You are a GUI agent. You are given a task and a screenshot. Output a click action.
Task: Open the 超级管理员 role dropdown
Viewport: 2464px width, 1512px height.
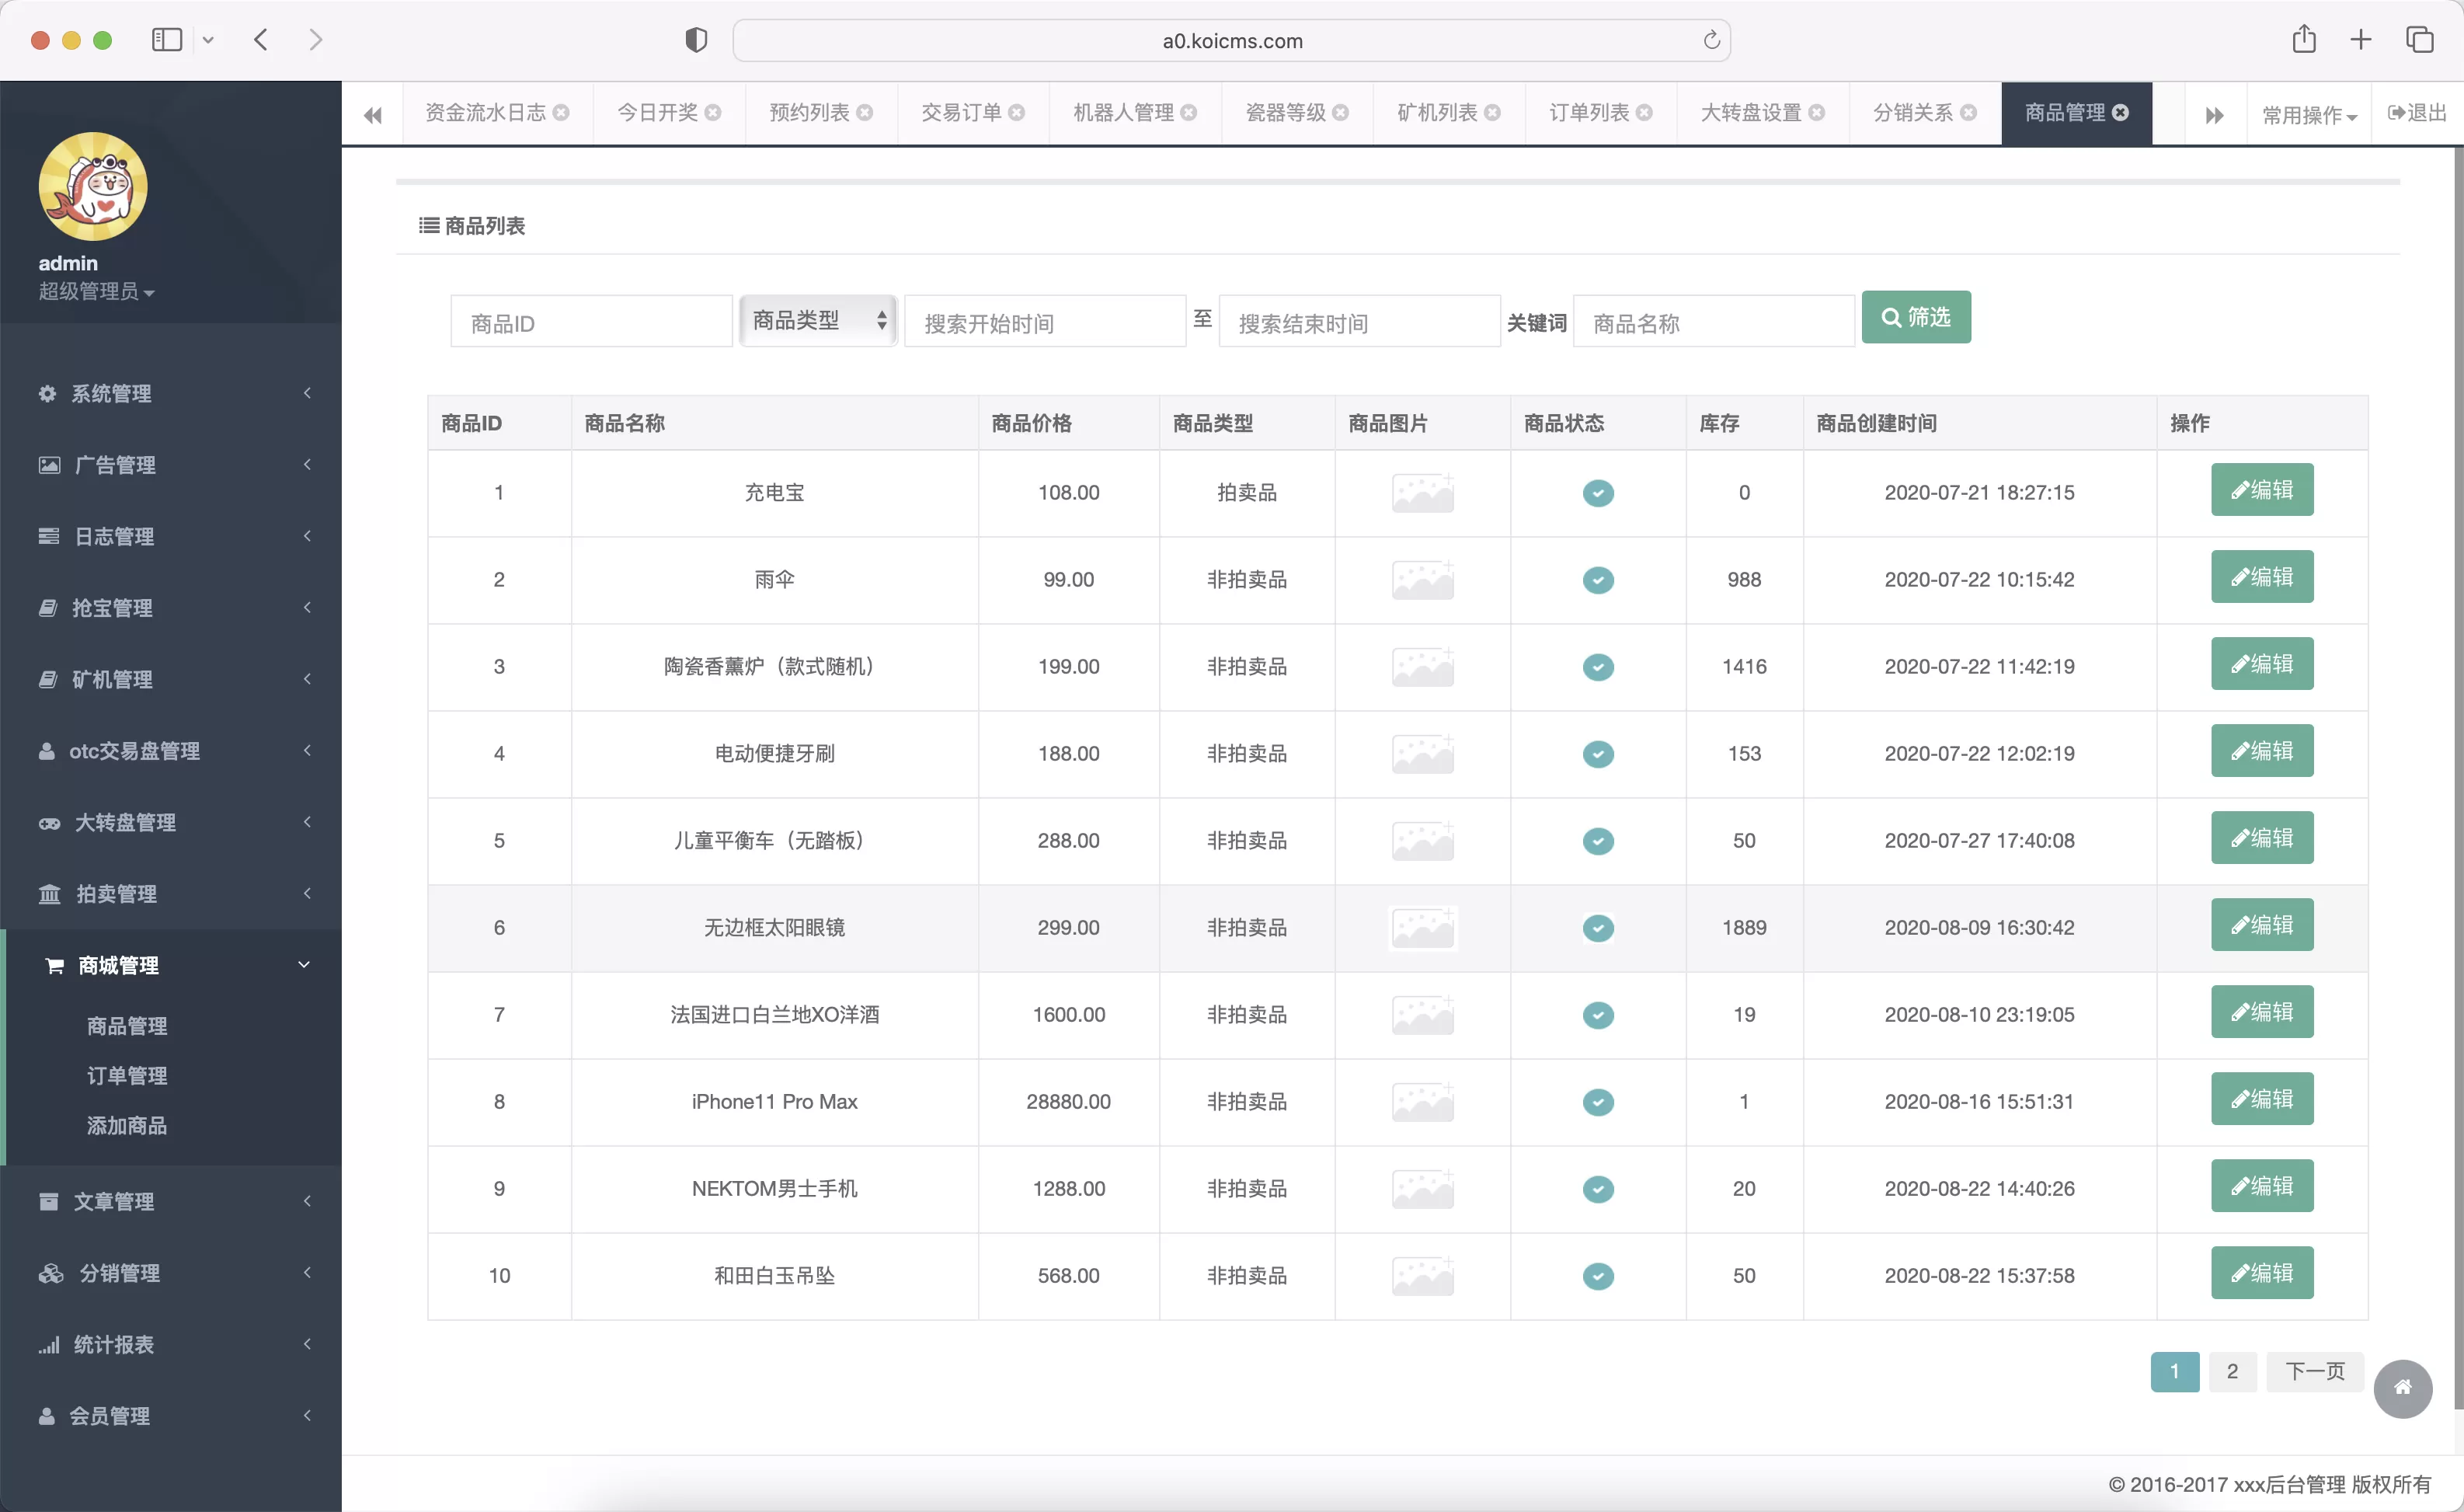[x=96, y=292]
